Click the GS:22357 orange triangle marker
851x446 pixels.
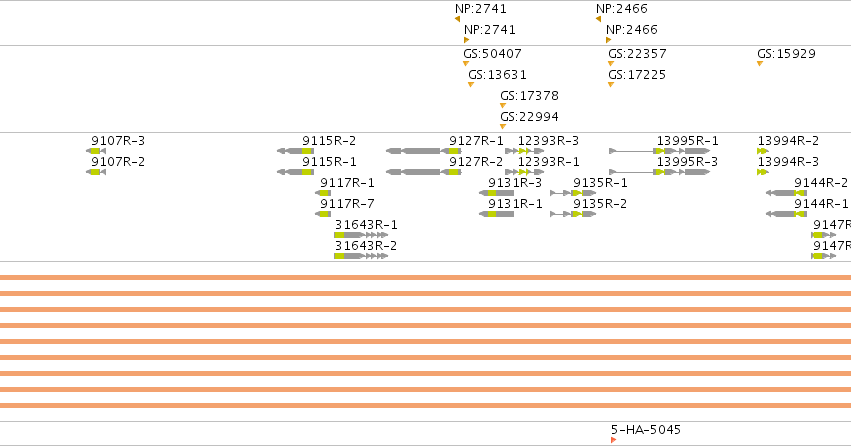pyautogui.click(x=611, y=63)
